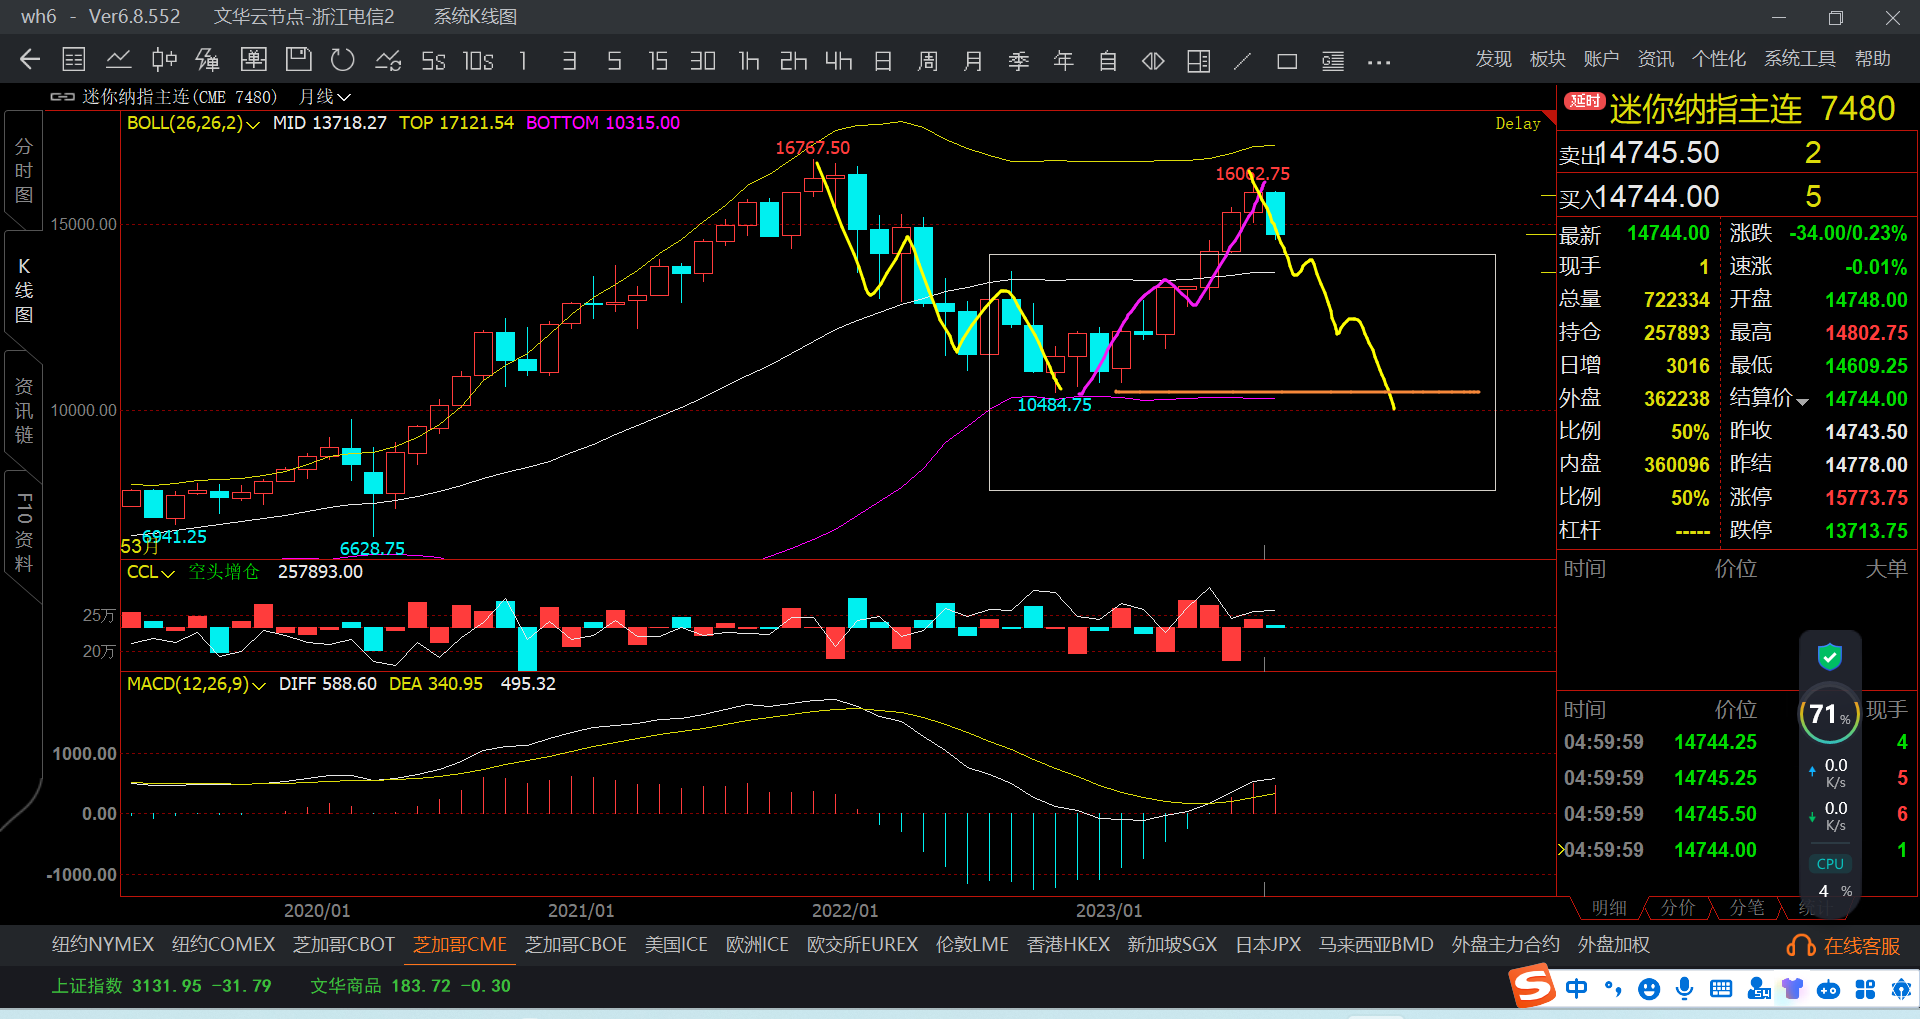The image size is (1920, 1019).
Task: Click the save floppy disk icon
Action: pyautogui.click(x=298, y=60)
